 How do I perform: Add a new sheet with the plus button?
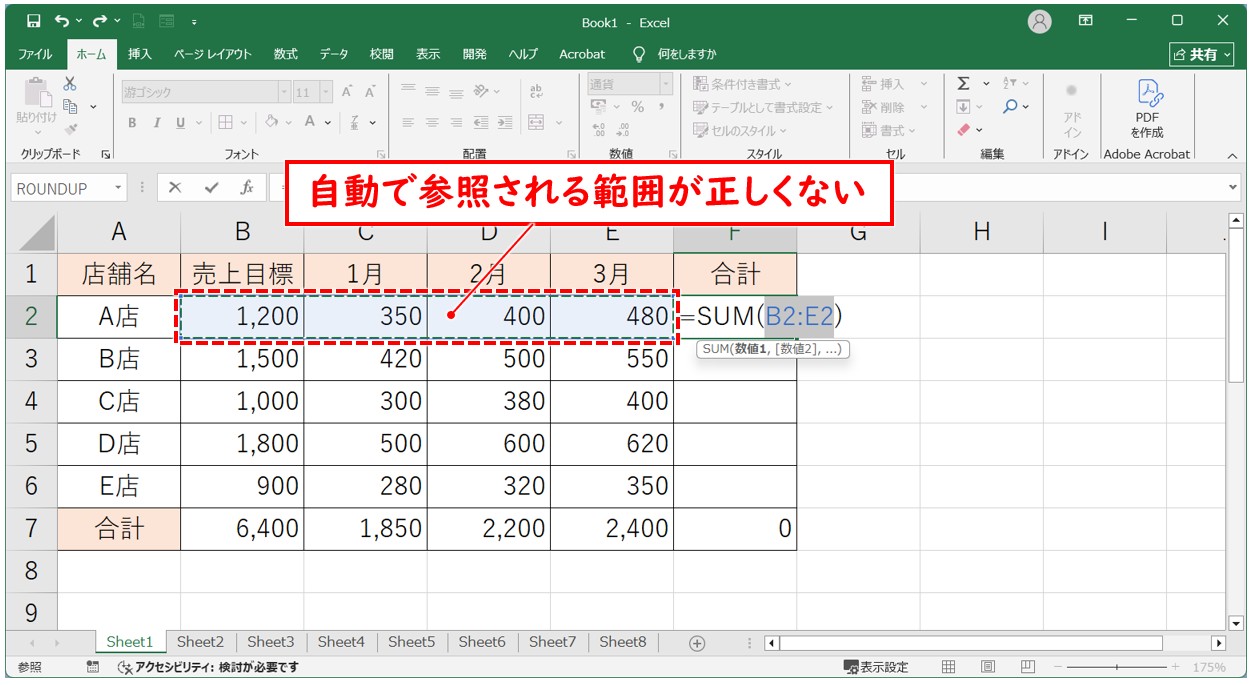click(697, 643)
